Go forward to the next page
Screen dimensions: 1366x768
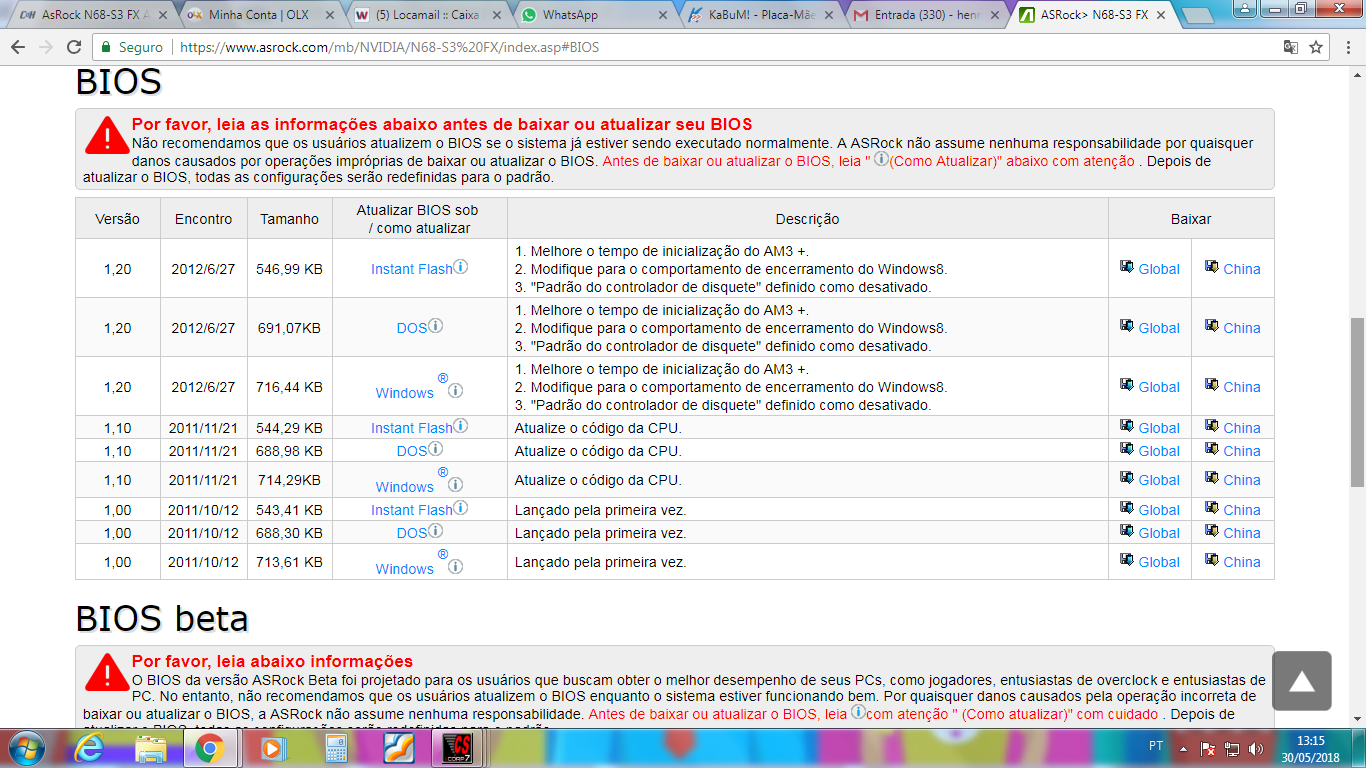(46, 47)
